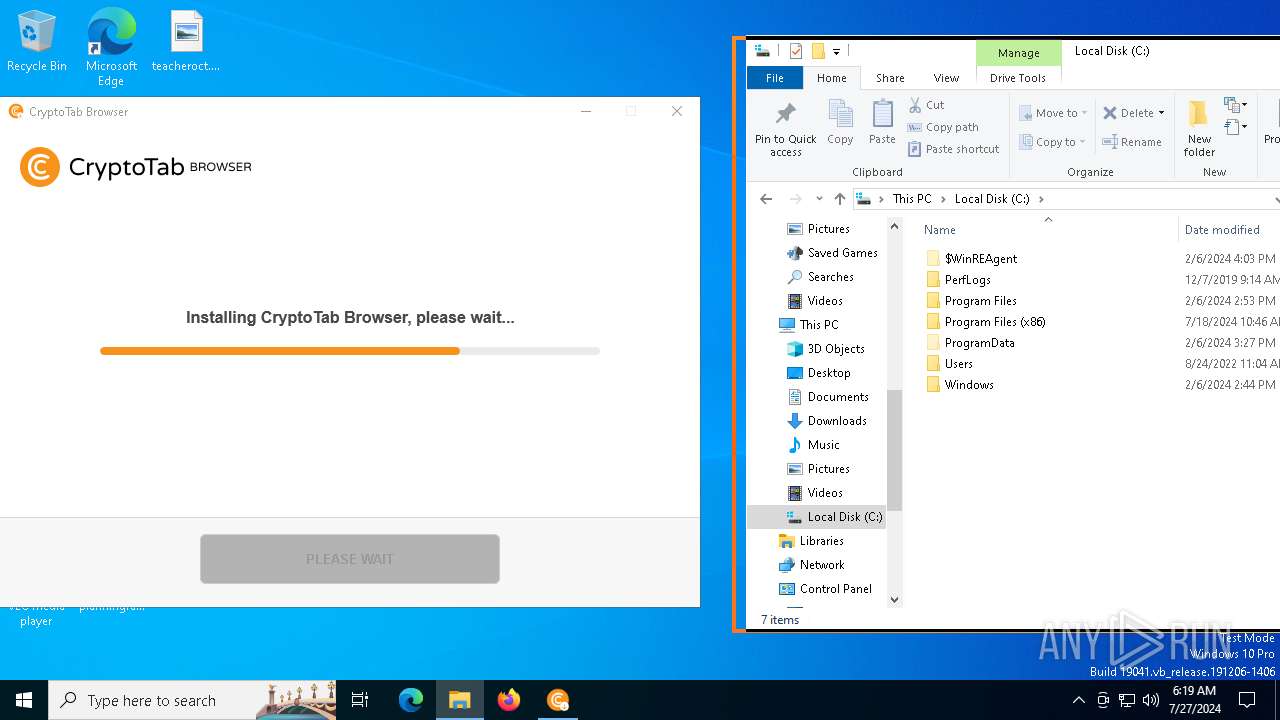The height and width of the screenshot is (720, 1280).
Task: Select the Users folder
Action: point(958,364)
